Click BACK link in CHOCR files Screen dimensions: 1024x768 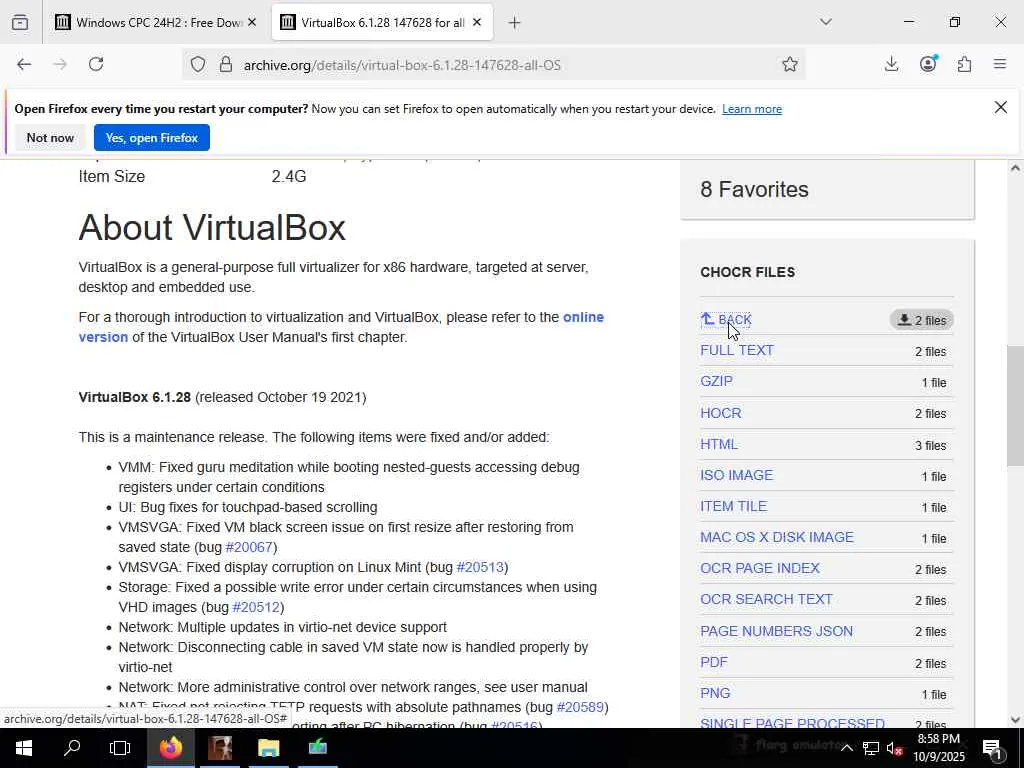[x=726, y=319]
